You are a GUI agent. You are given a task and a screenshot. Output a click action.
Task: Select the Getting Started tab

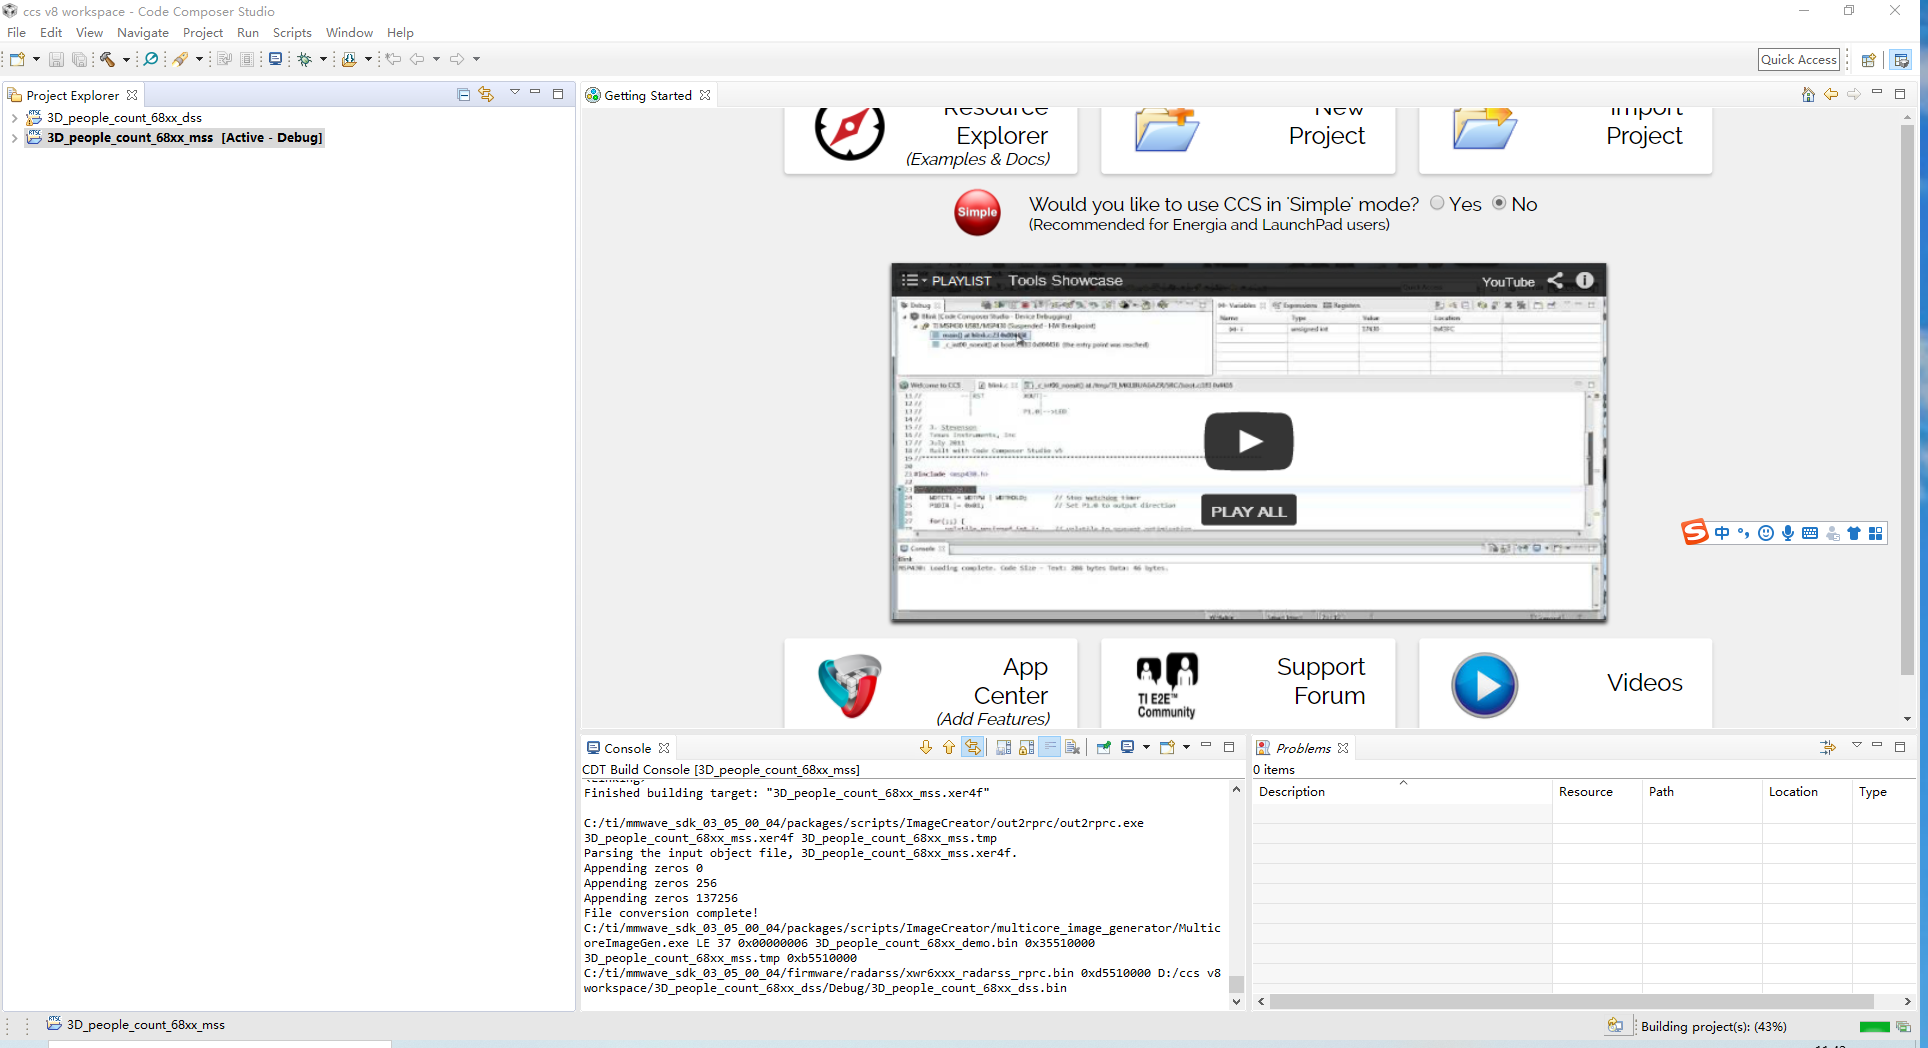coord(647,96)
